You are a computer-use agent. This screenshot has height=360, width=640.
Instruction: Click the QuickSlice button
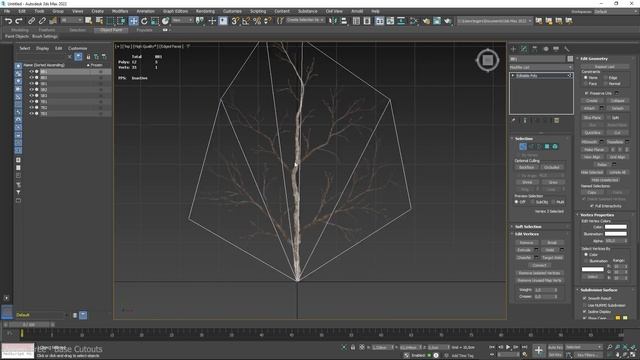click(x=592, y=133)
